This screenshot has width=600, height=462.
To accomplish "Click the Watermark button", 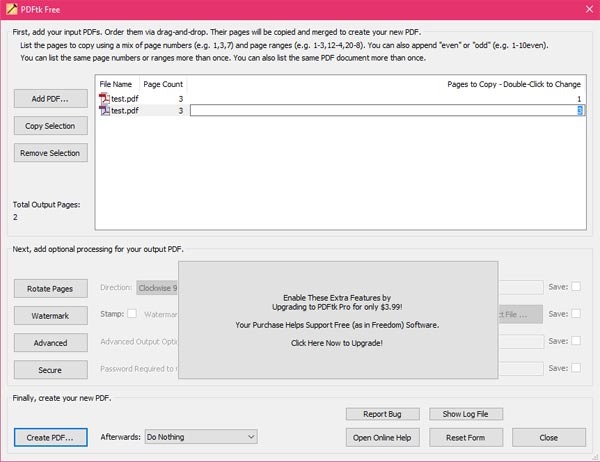I will coord(51,316).
